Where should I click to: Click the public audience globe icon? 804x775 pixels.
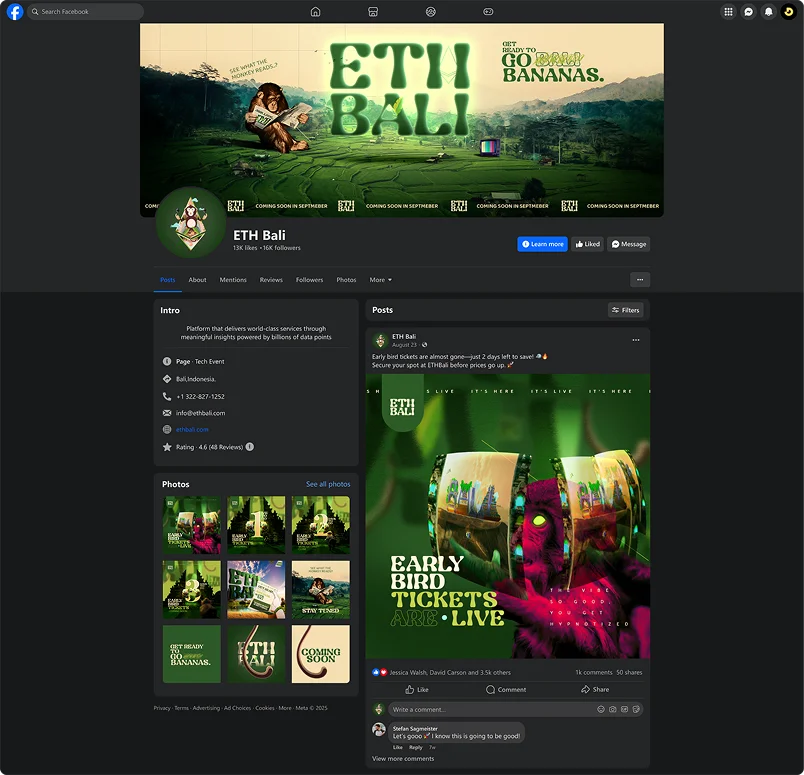(424, 345)
